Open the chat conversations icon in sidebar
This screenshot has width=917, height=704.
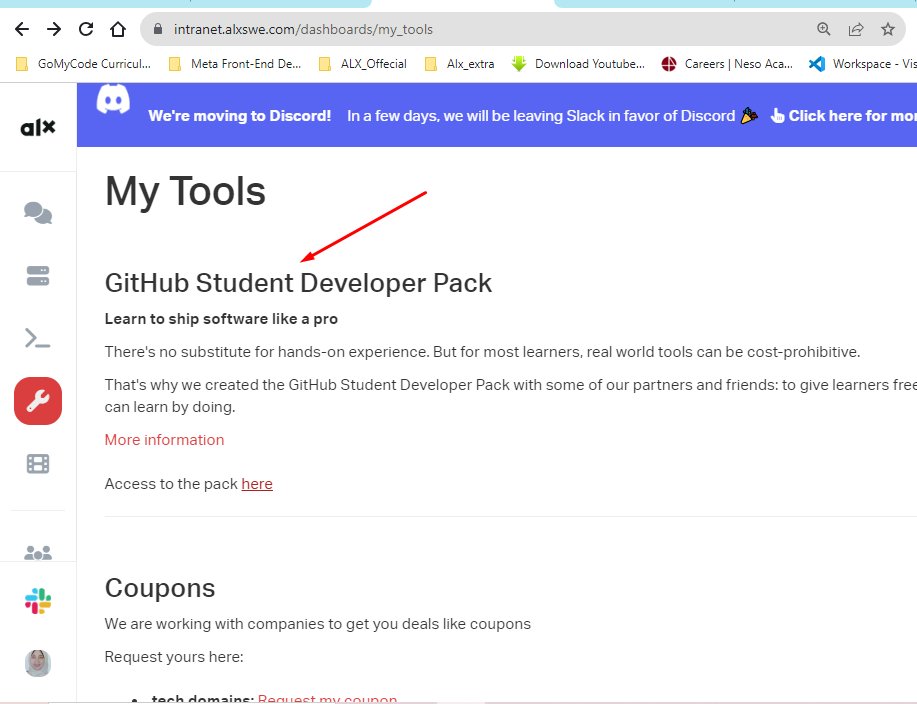click(37, 212)
